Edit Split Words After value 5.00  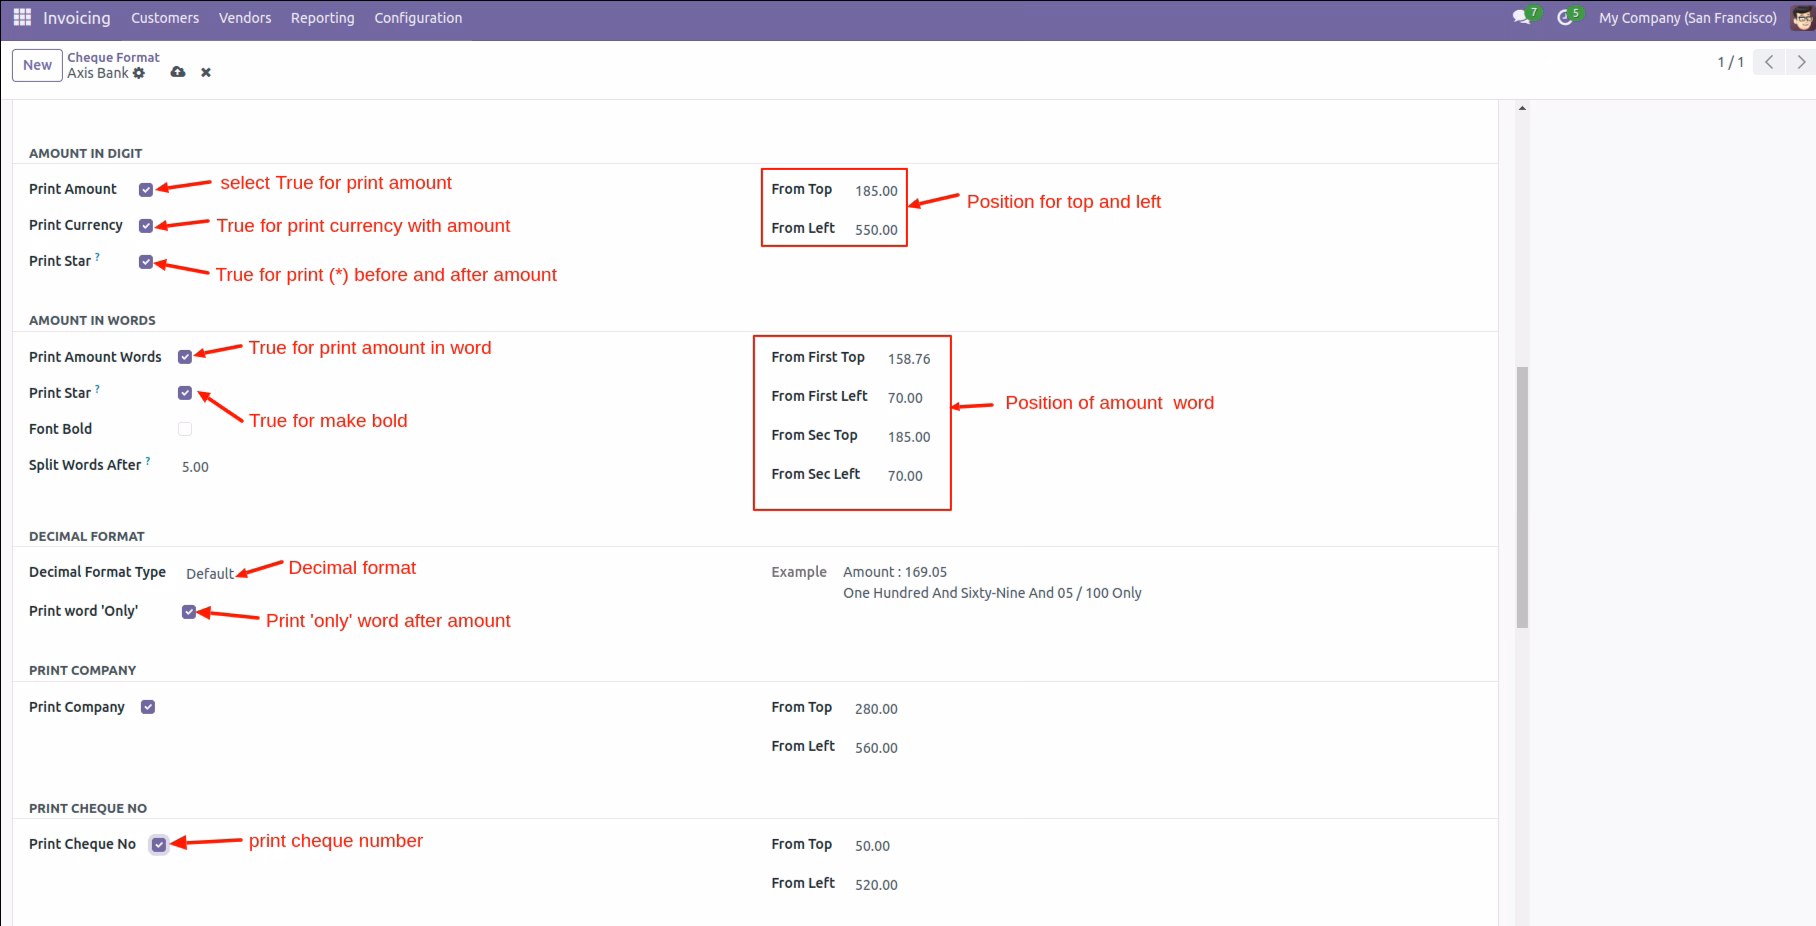pyautogui.click(x=196, y=467)
